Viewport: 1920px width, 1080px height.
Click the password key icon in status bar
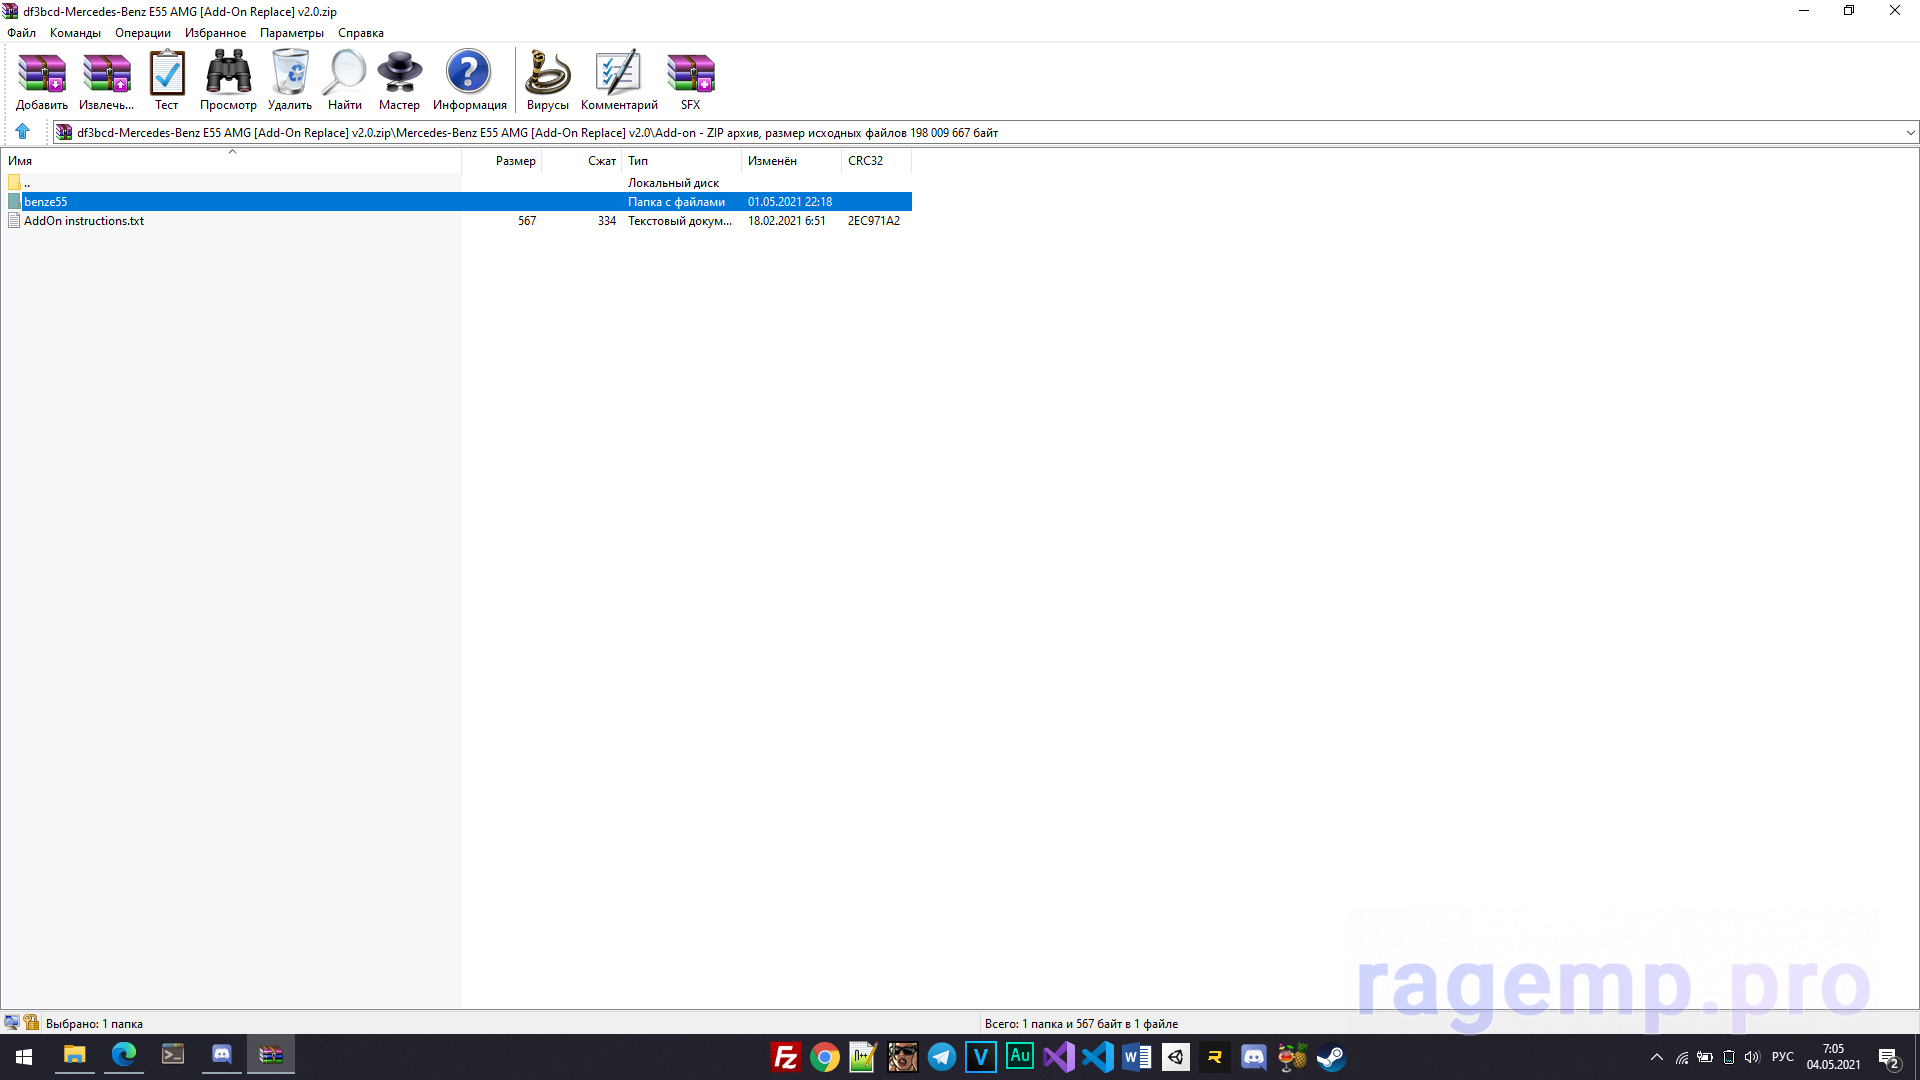pos(32,1023)
